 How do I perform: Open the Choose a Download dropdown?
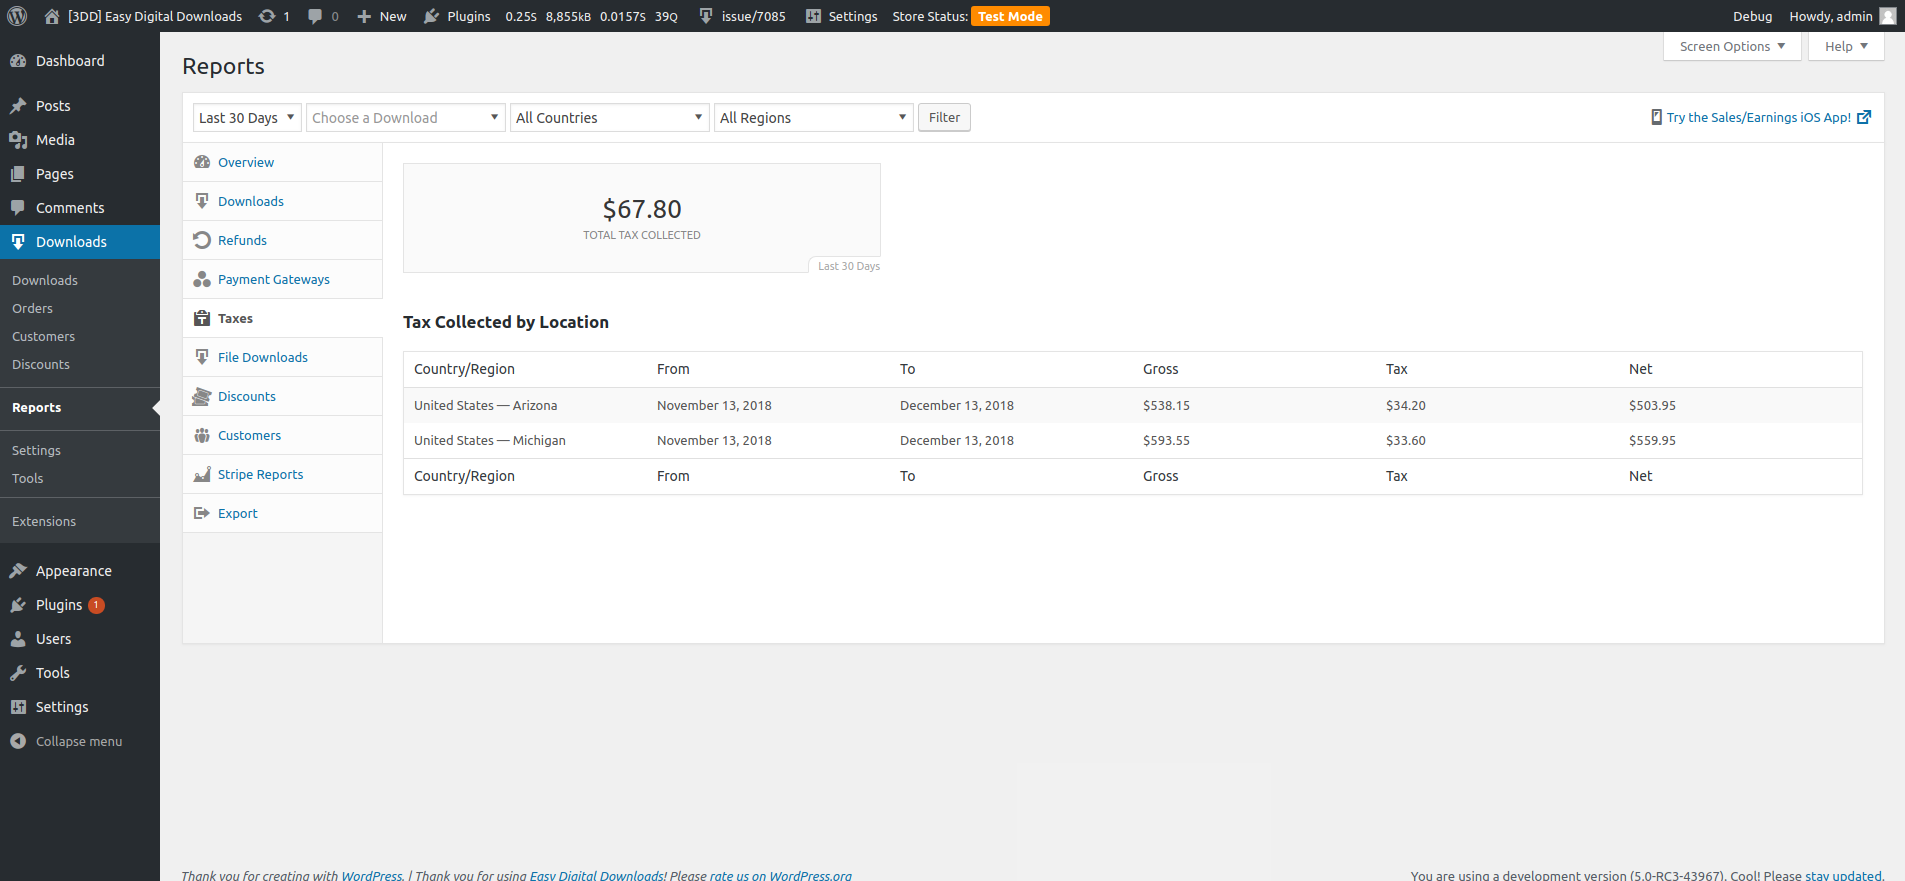tap(404, 118)
